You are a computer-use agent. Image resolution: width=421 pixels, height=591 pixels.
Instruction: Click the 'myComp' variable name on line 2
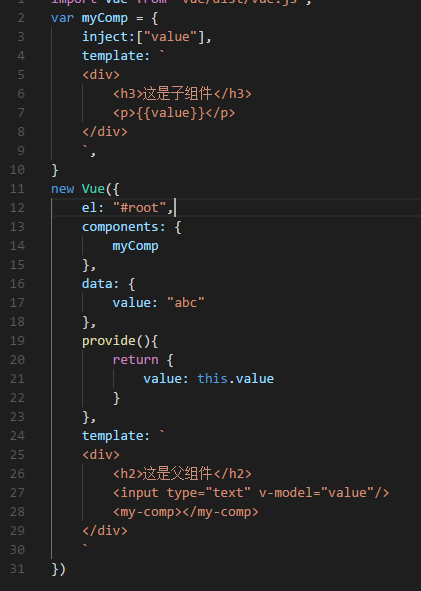coord(104,18)
